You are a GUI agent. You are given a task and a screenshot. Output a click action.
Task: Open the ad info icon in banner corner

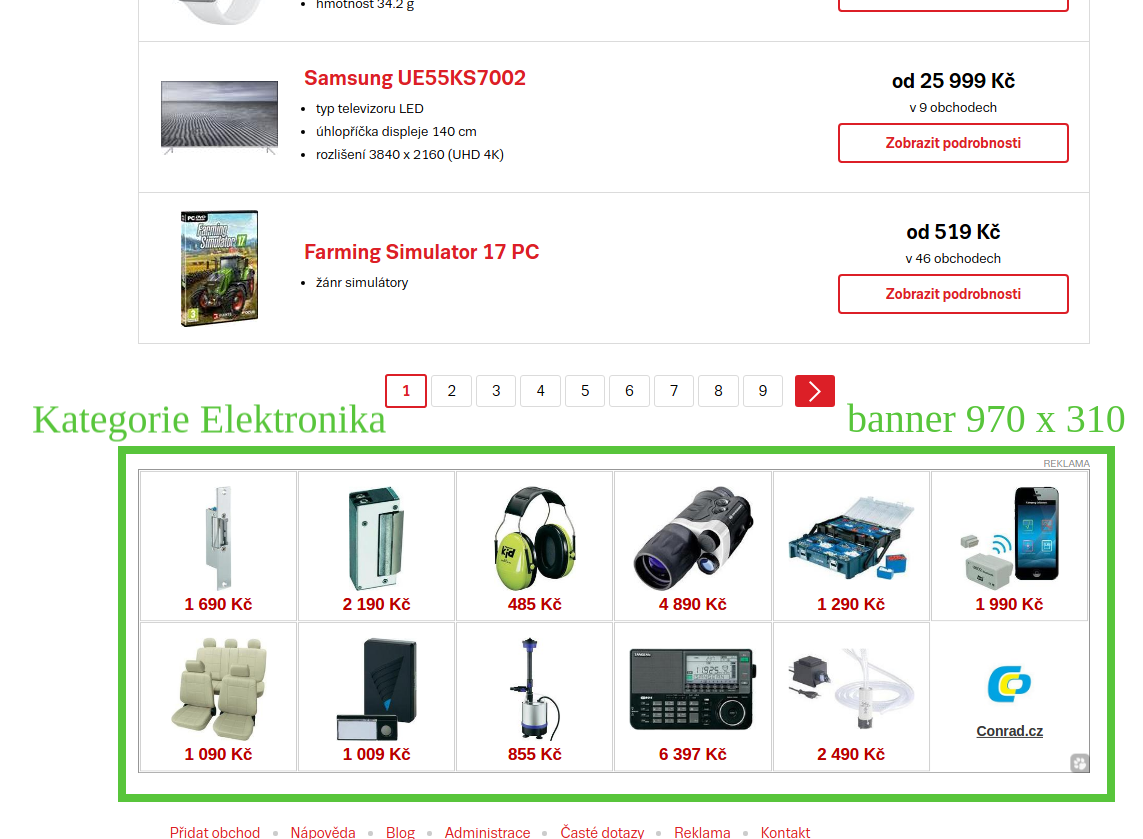[x=1080, y=762]
